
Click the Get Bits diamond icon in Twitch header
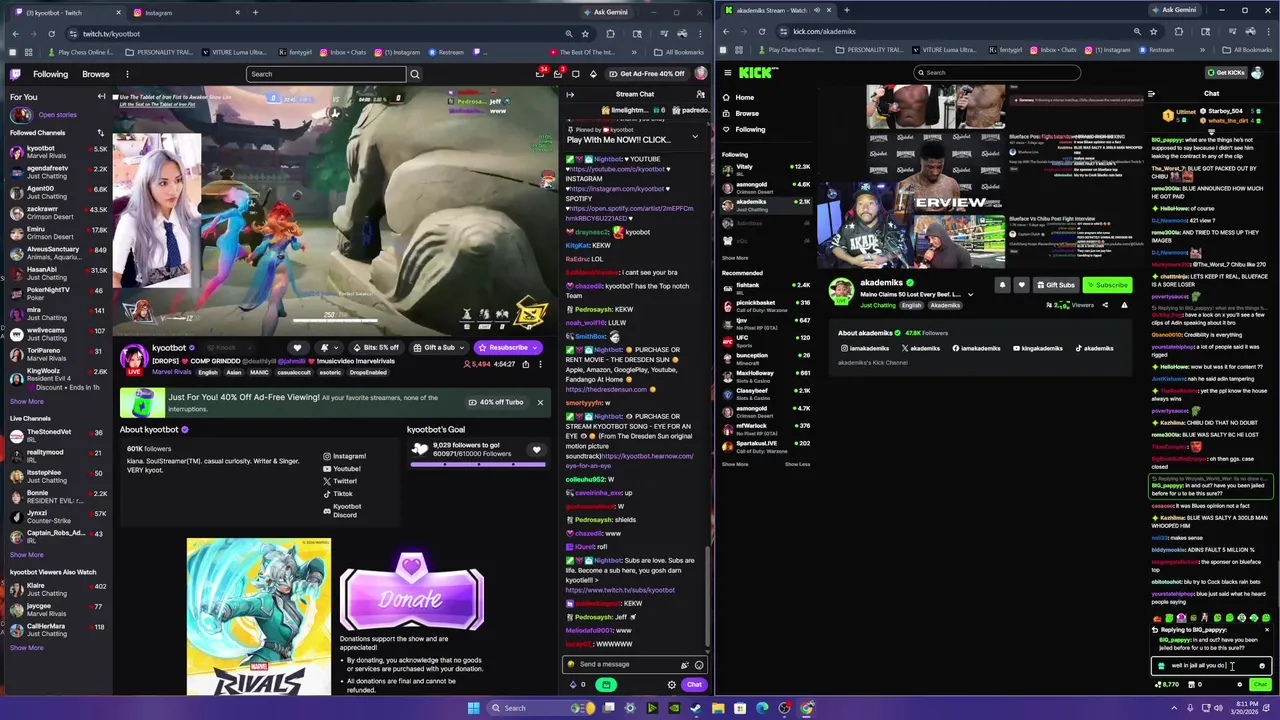coord(593,74)
